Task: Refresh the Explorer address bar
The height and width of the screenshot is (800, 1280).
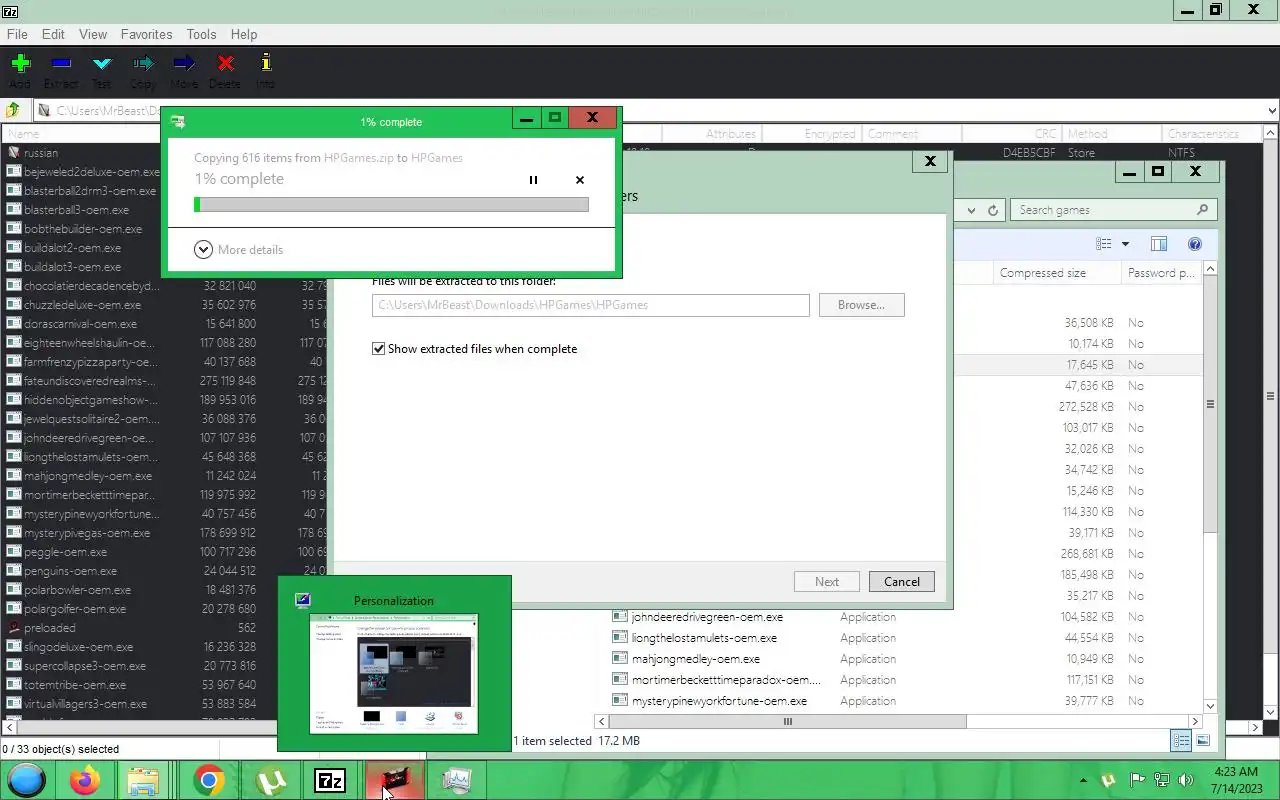Action: coord(993,210)
